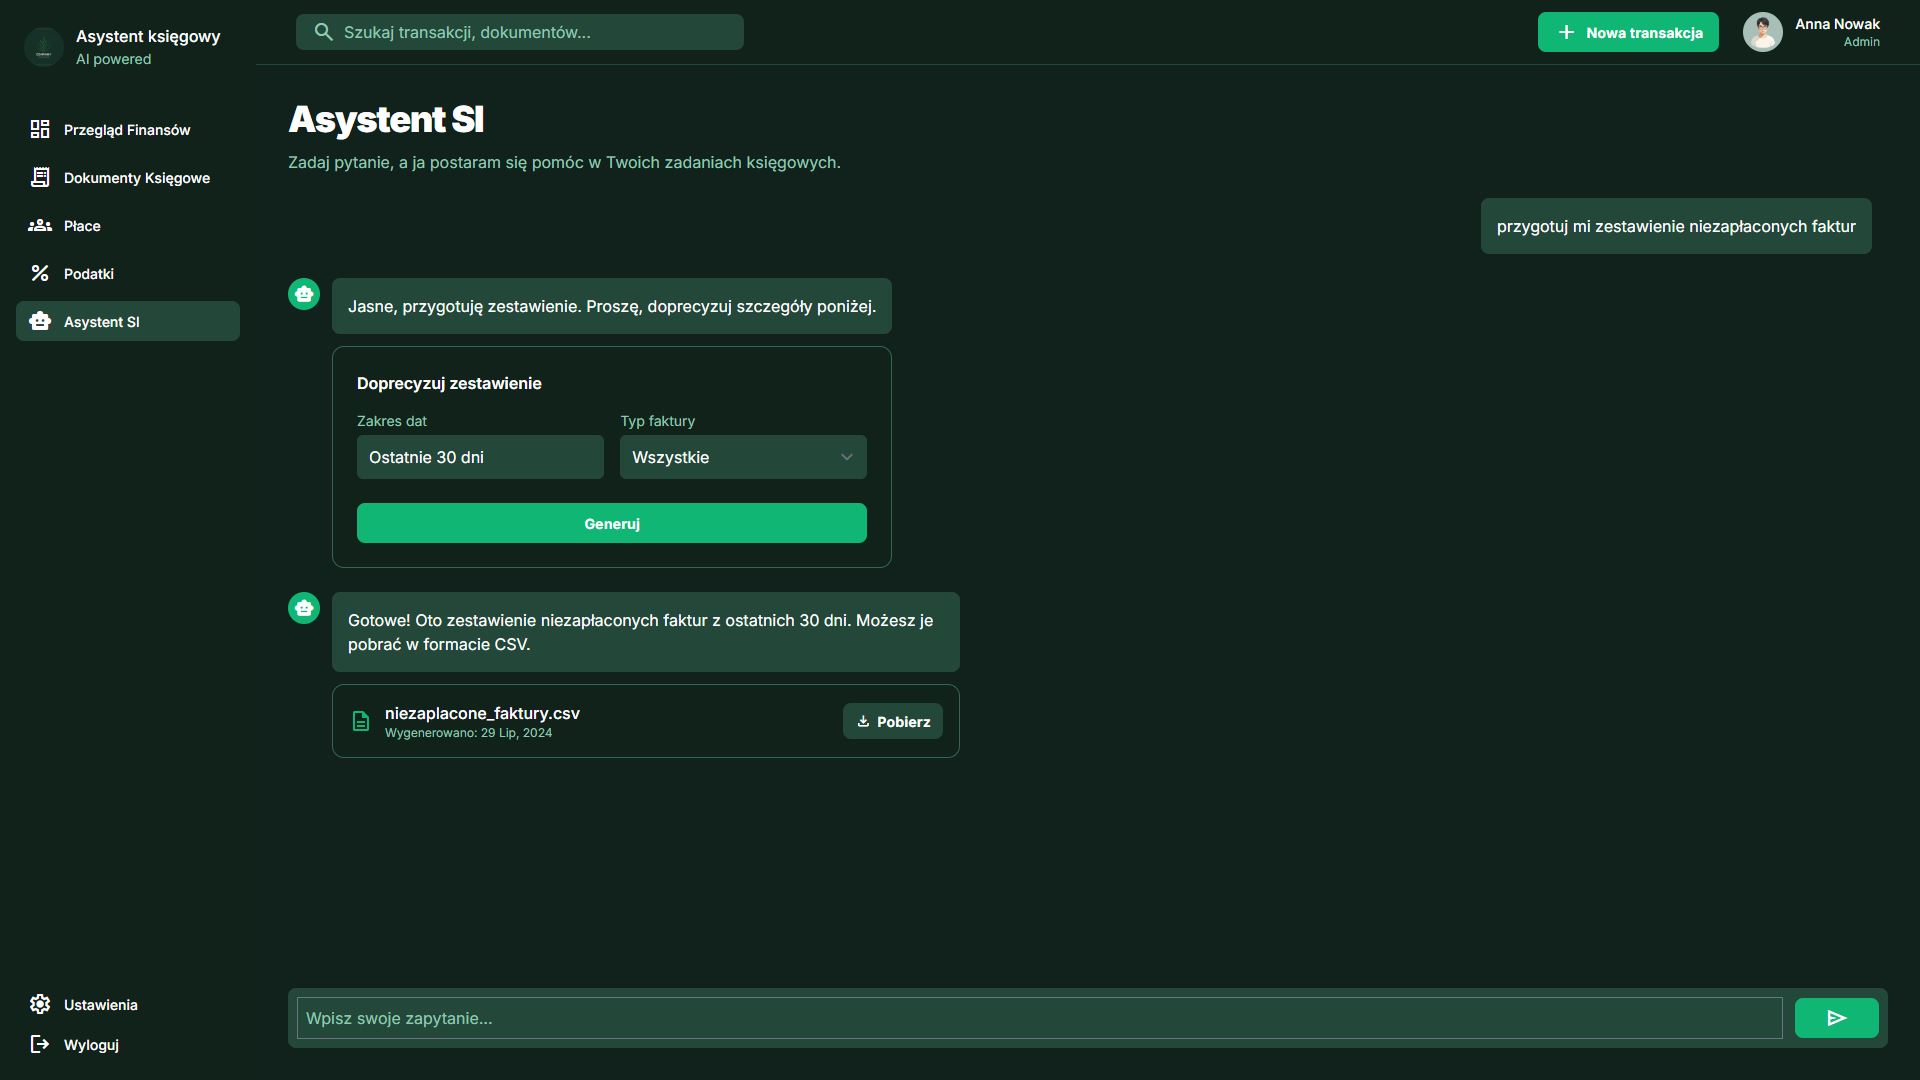Click the niezaplacone_faktury.csv file icon
Image resolution: width=1920 pixels, height=1080 pixels.
click(361, 721)
